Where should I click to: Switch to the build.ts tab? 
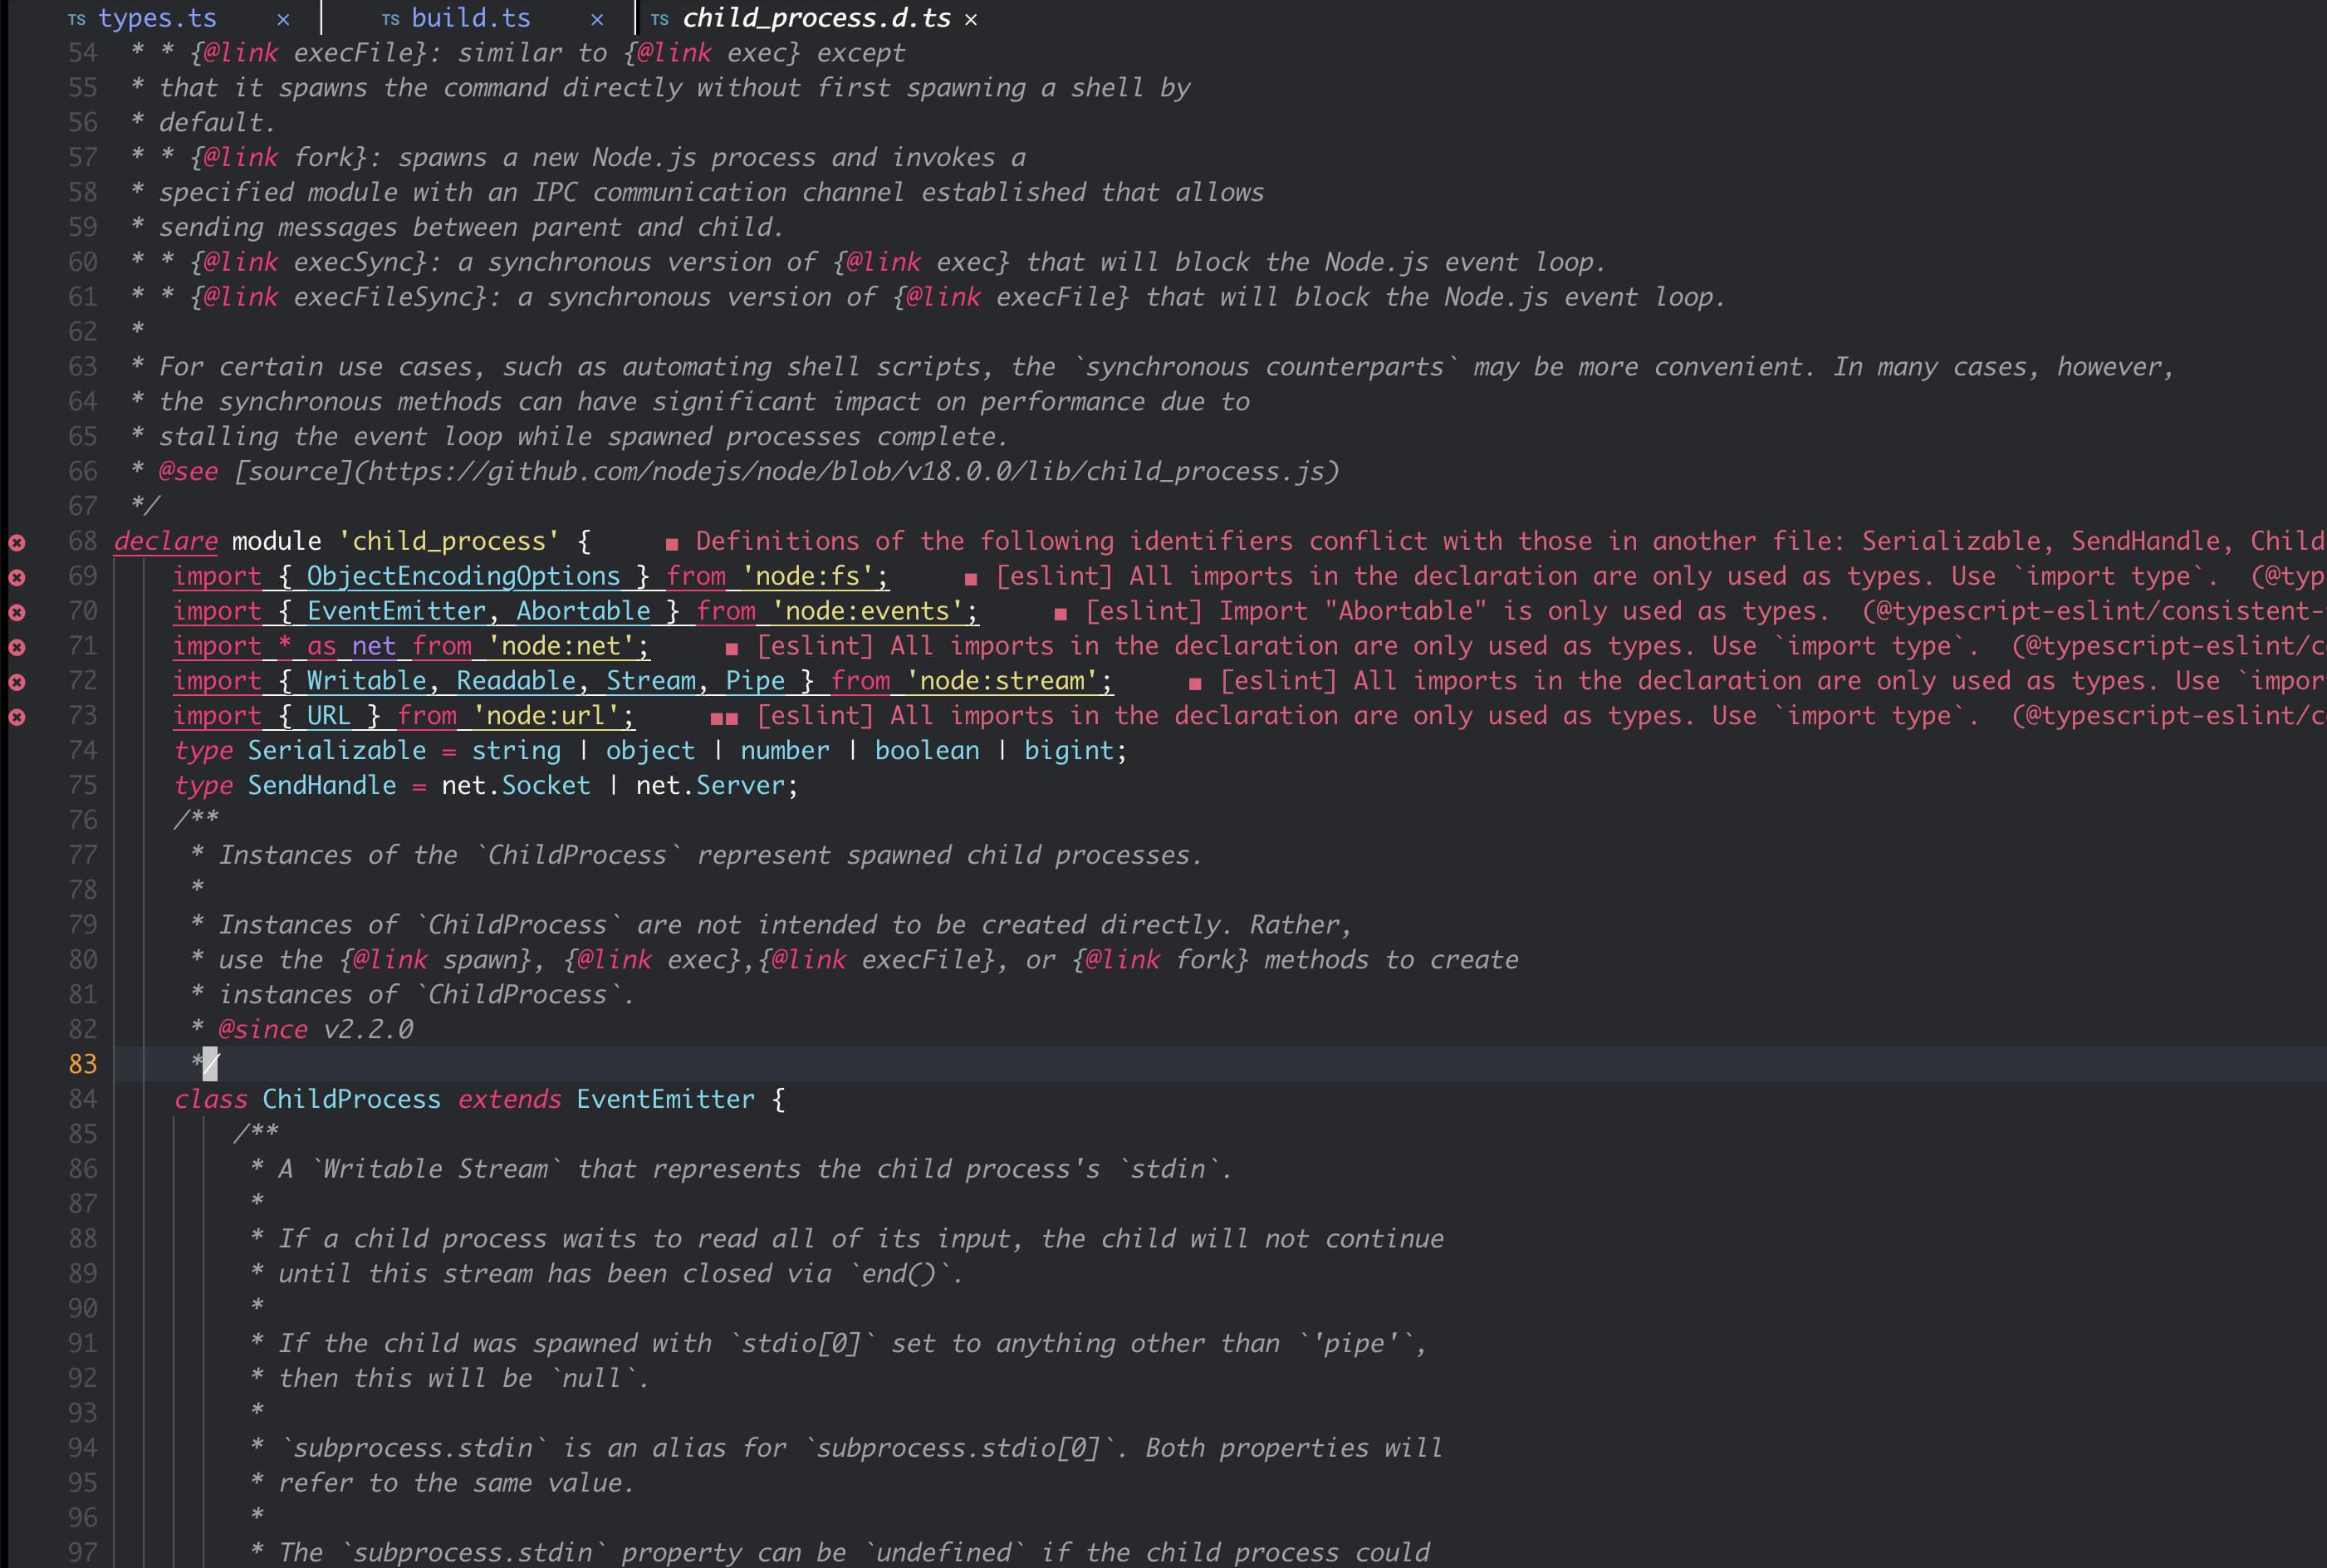pos(470,18)
